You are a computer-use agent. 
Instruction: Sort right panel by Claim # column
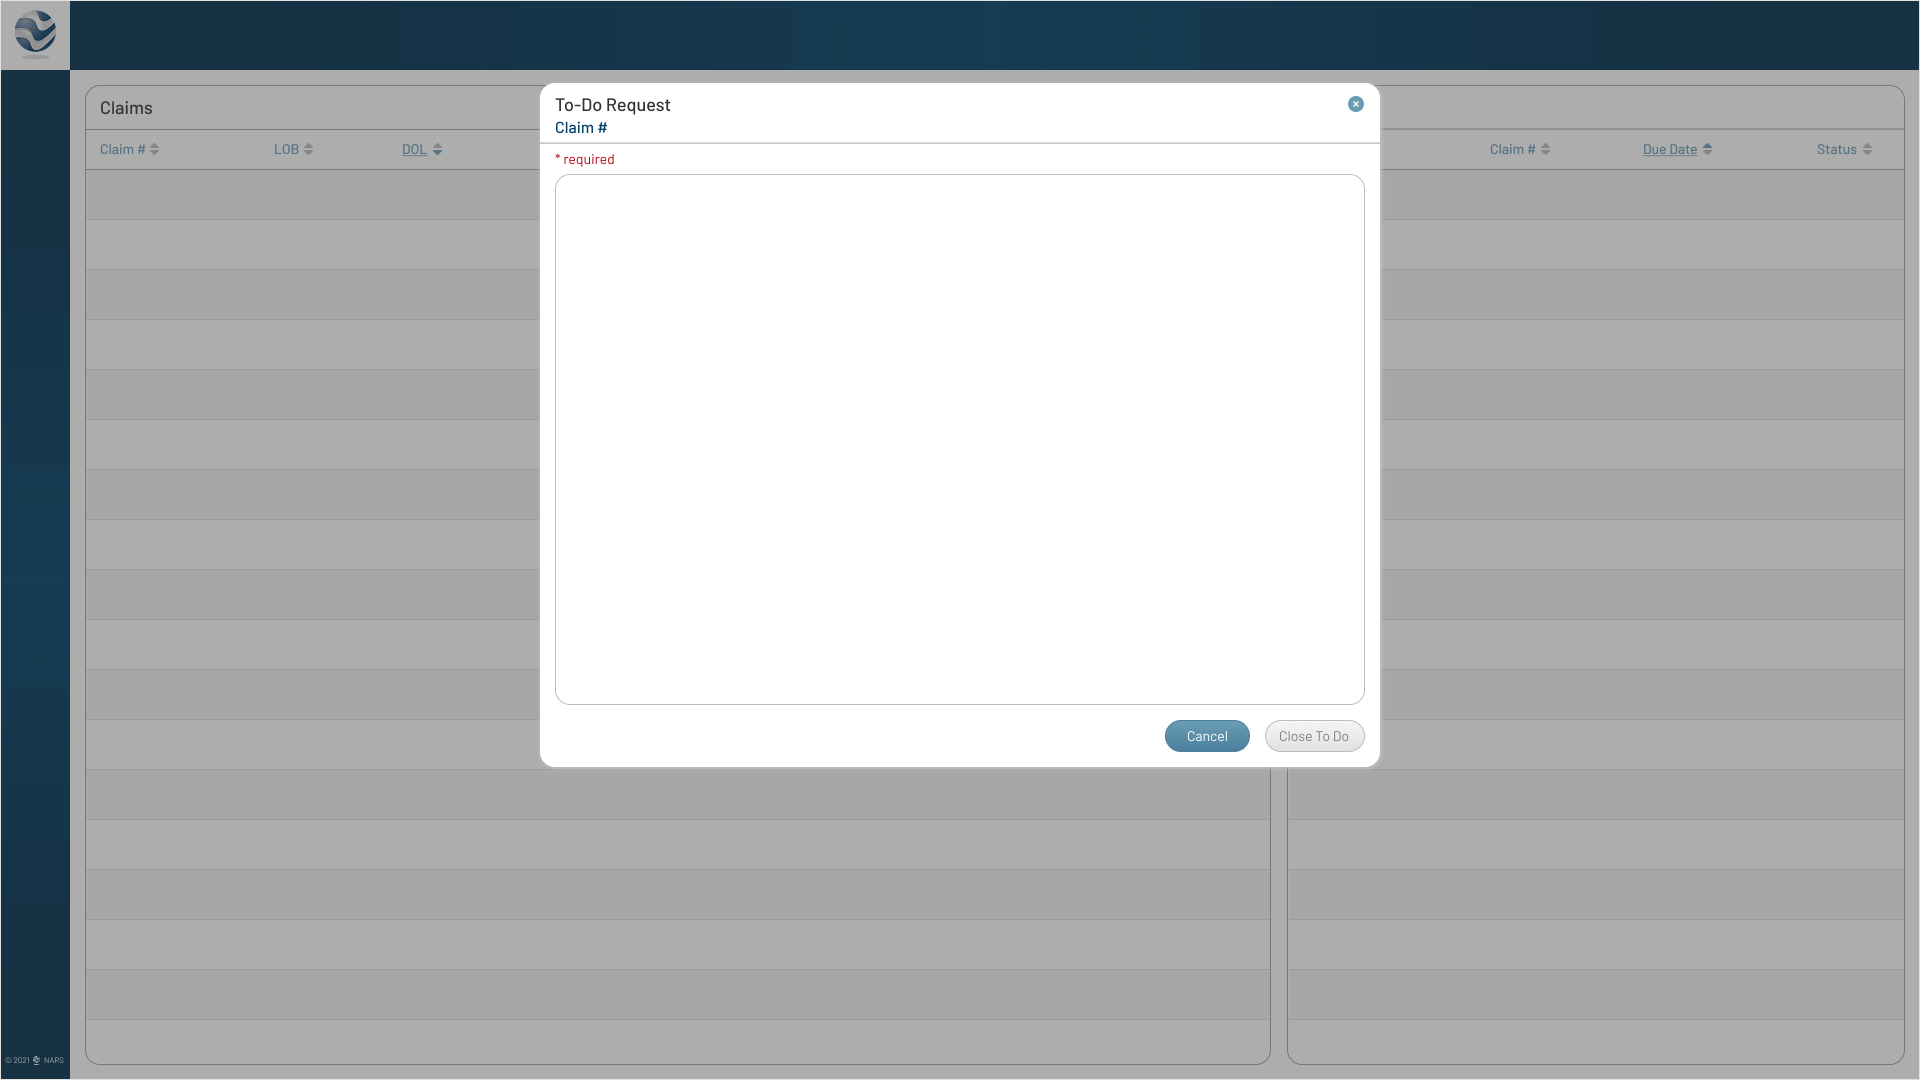pyautogui.click(x=1519, y=149)
